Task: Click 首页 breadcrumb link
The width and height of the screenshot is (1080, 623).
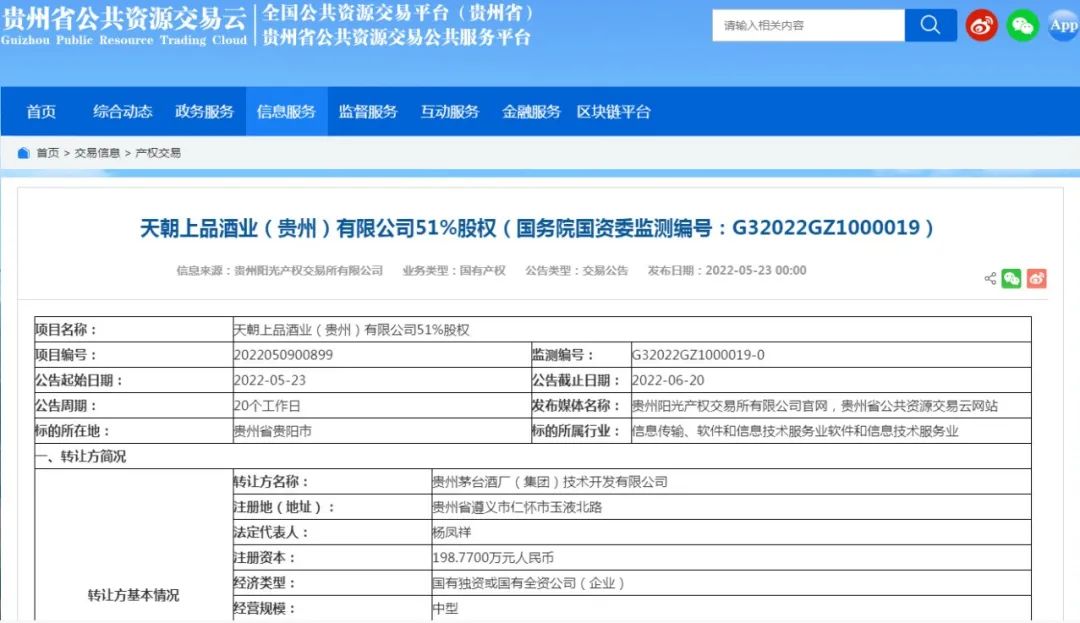Action: [x=48, y=153]
